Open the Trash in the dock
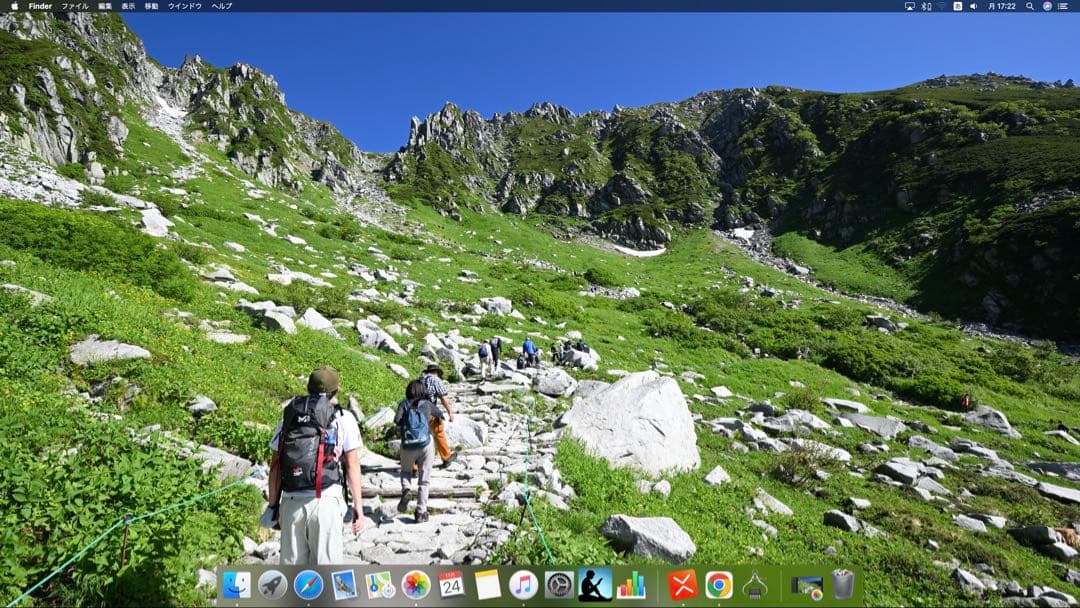This screenshot has height=608, width=1080. pyautogui.click(x=843, y=585)
